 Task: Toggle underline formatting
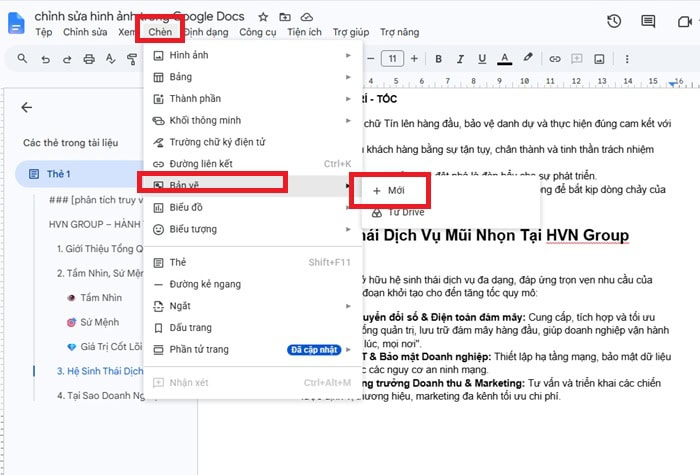point(482,59)
